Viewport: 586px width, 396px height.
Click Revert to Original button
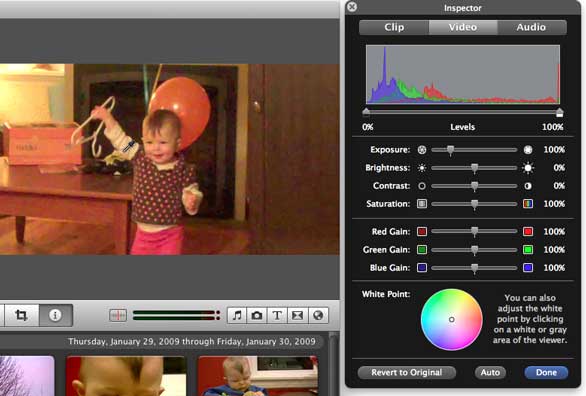(407, 372)
